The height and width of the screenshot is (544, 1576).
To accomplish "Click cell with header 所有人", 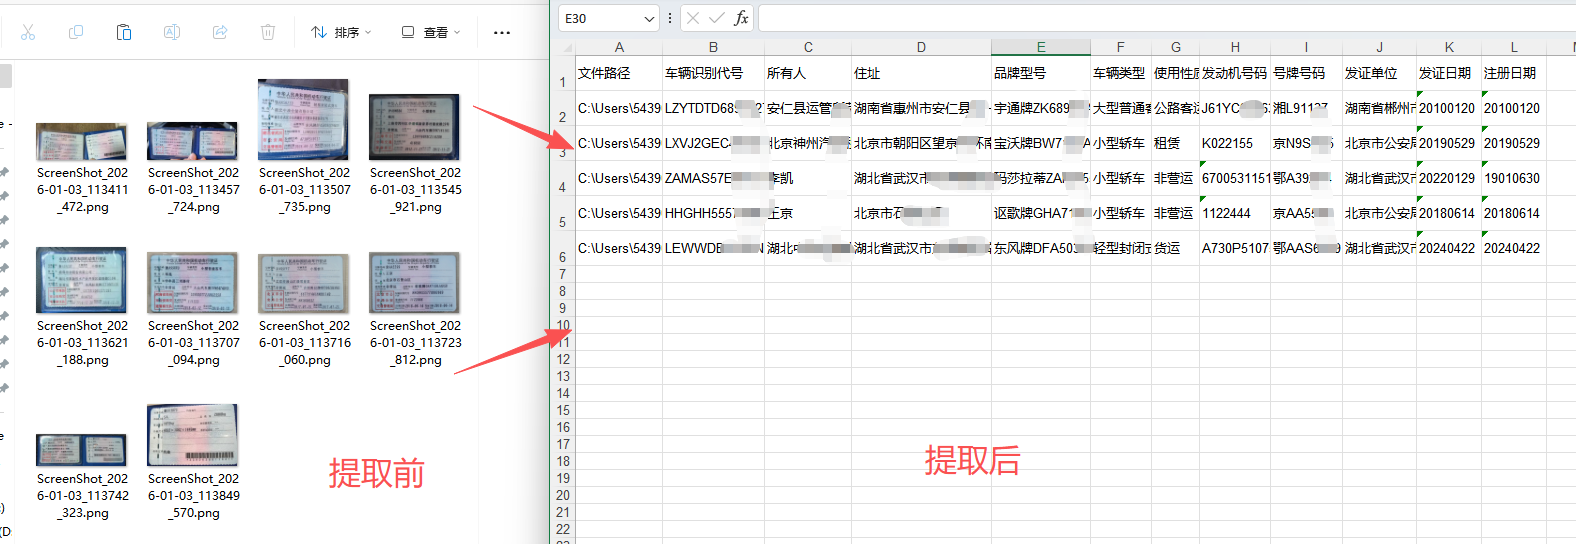I will (808, 73).
